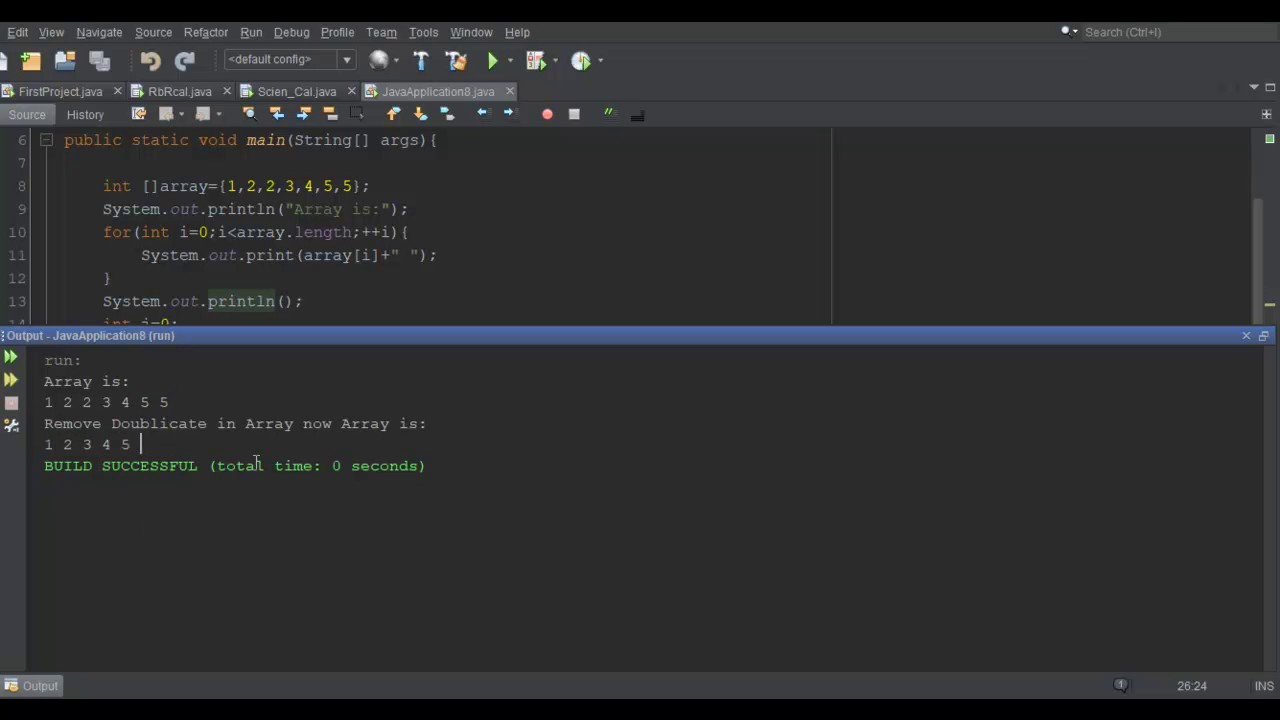Open the Source menu
1280x720 pixels.
pyautogui.click(x=153, y=32)
